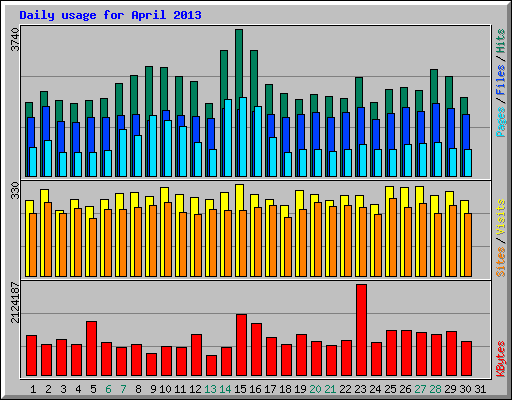This screenshot has height=400, width=512.
Task: Click the green weekend day label 27
Action: click(420, 389)
